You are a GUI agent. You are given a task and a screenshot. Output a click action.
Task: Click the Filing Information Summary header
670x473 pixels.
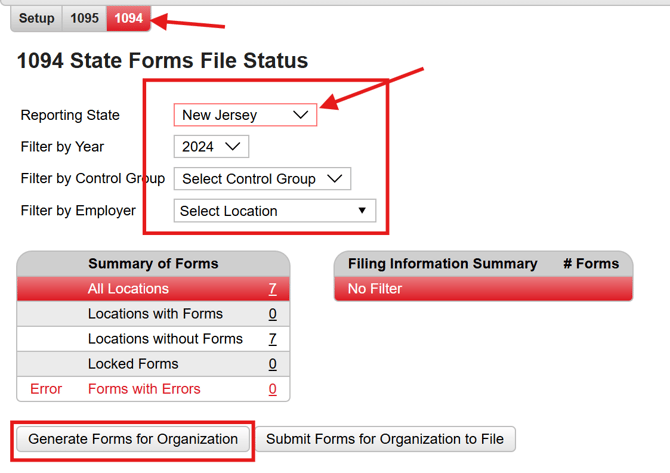[x=442, y=264]
